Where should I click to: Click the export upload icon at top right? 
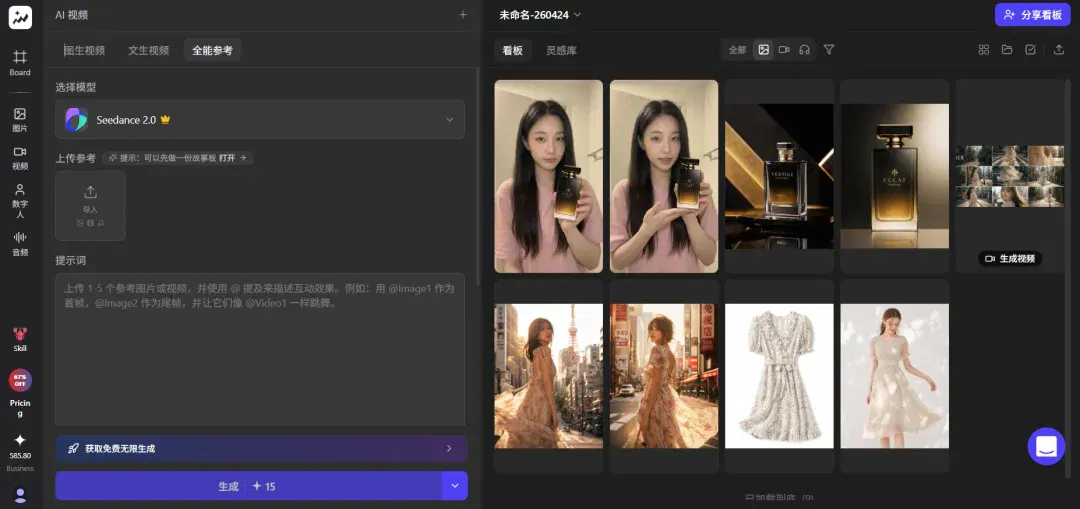click(x=1059, y=50)
